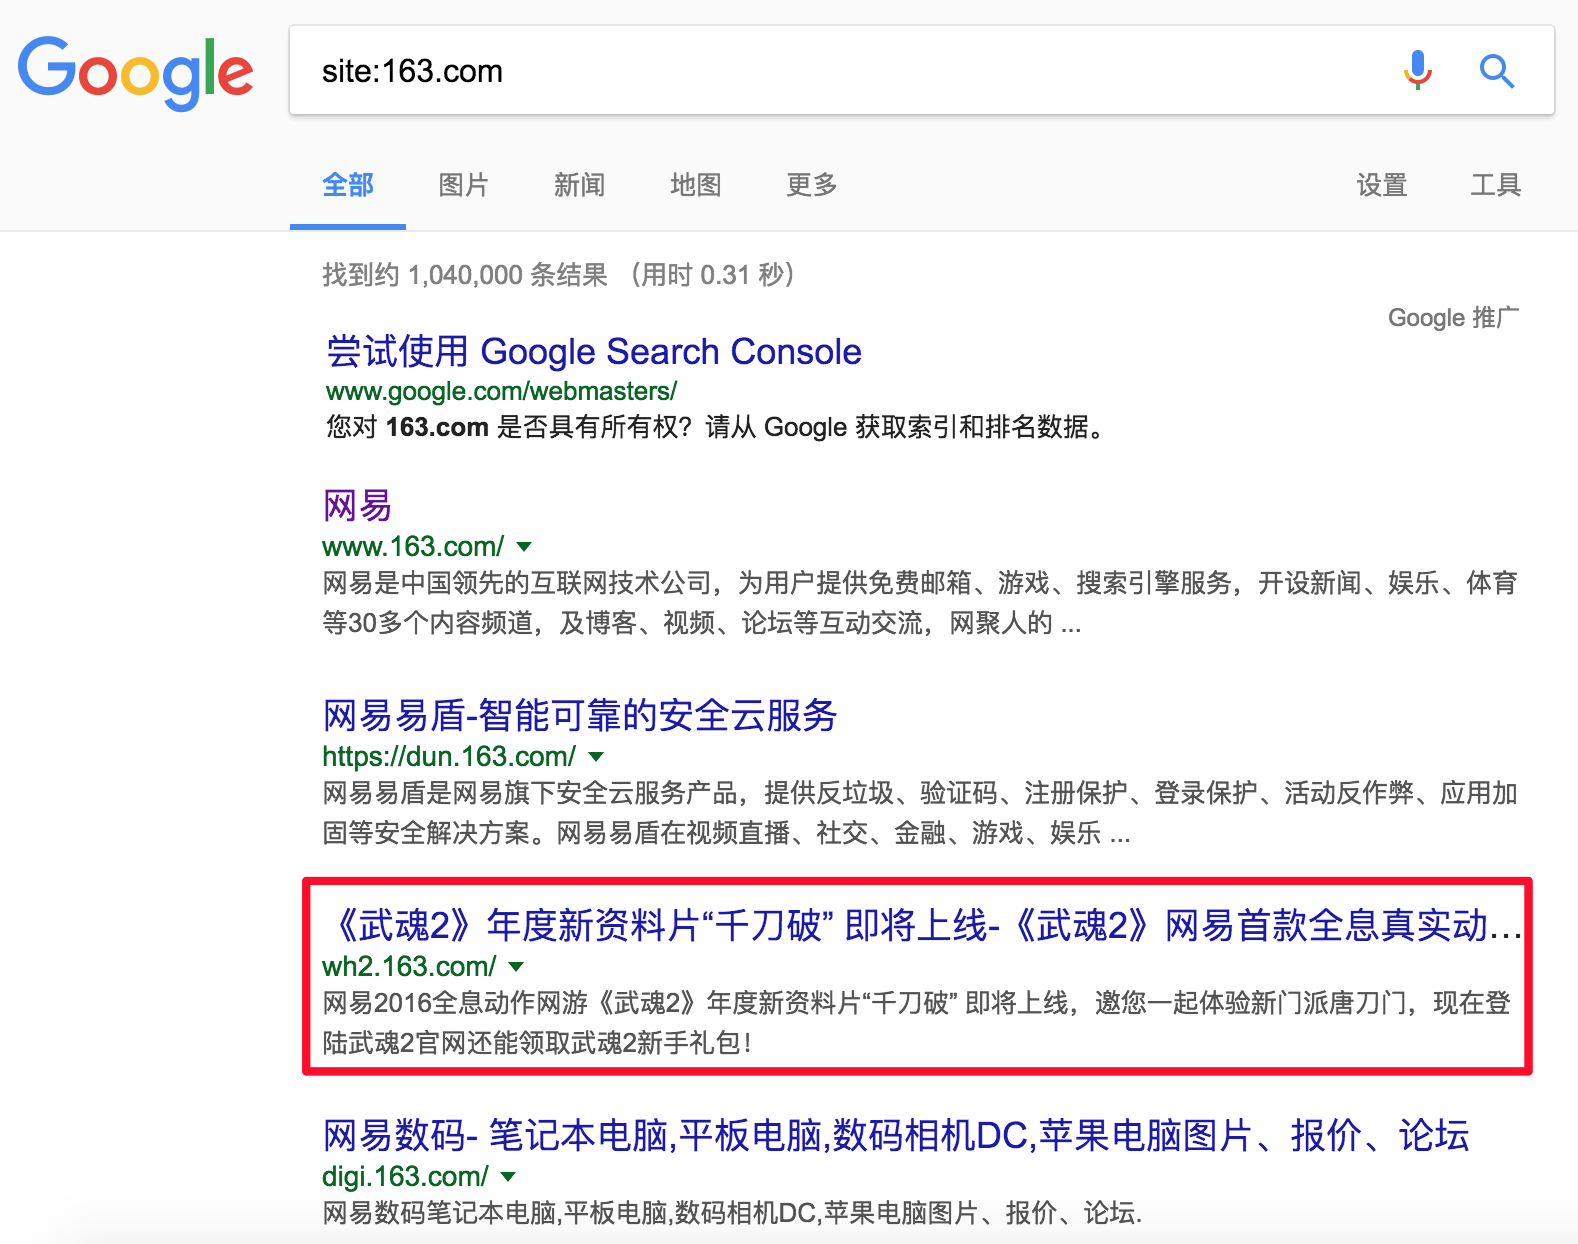Click the microphone voice search icon
The height and width of the screenshot is (1244, 1578).
pos(1417,71)
